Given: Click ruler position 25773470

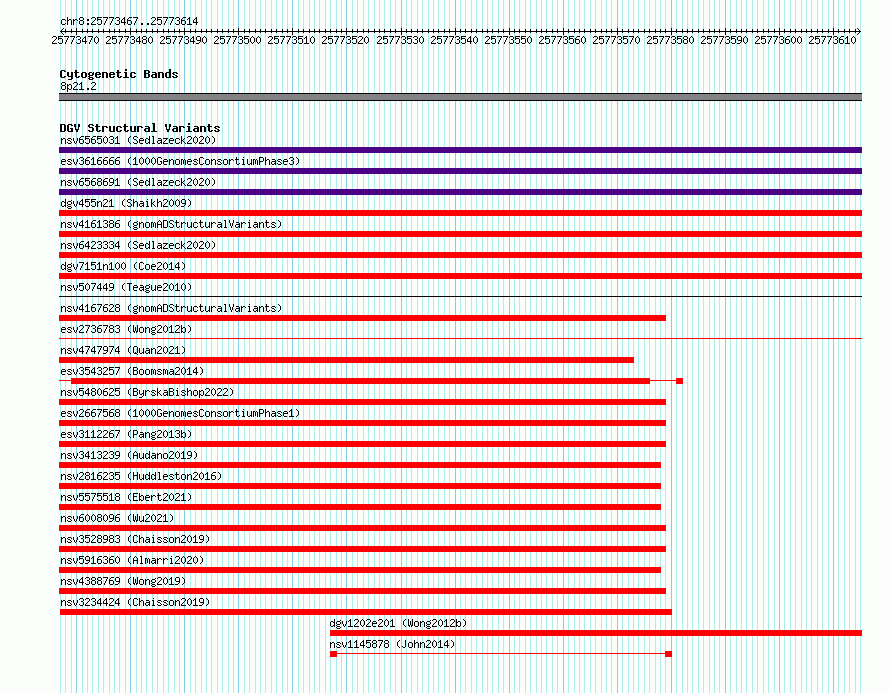Looking at the screenshot, I should [x=75, y=40].
